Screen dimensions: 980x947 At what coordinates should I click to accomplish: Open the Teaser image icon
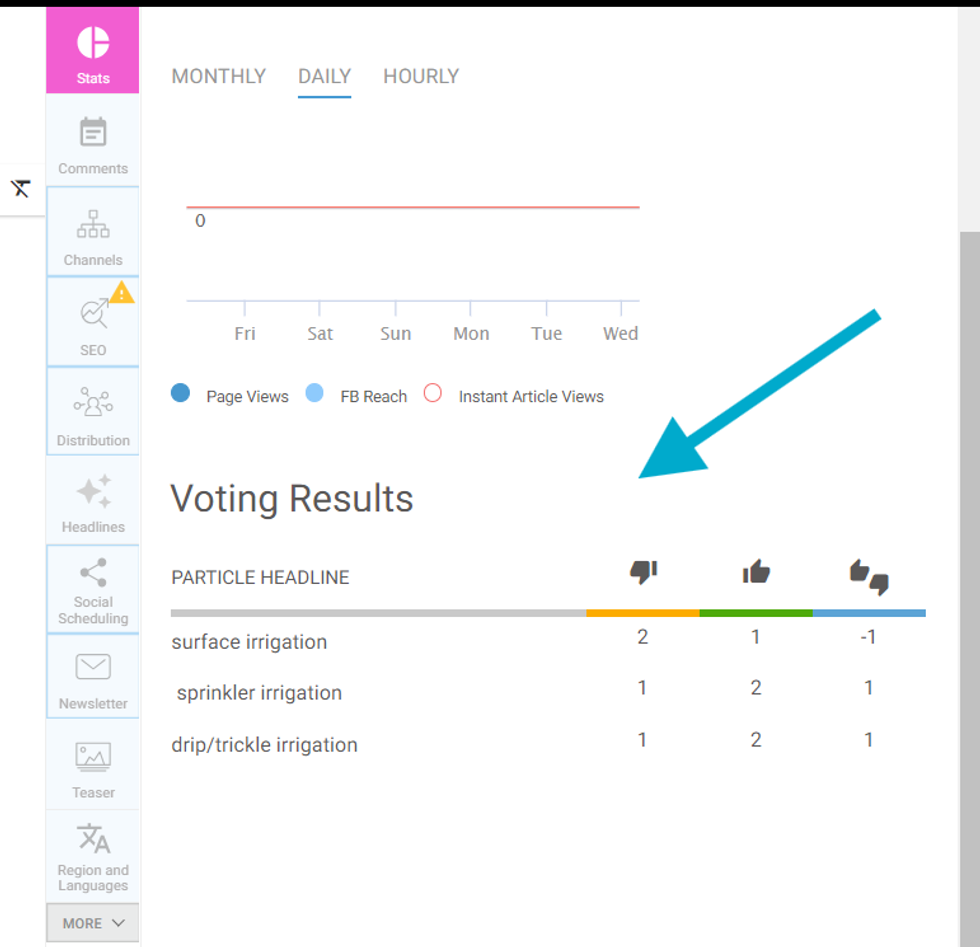[93, 757]
